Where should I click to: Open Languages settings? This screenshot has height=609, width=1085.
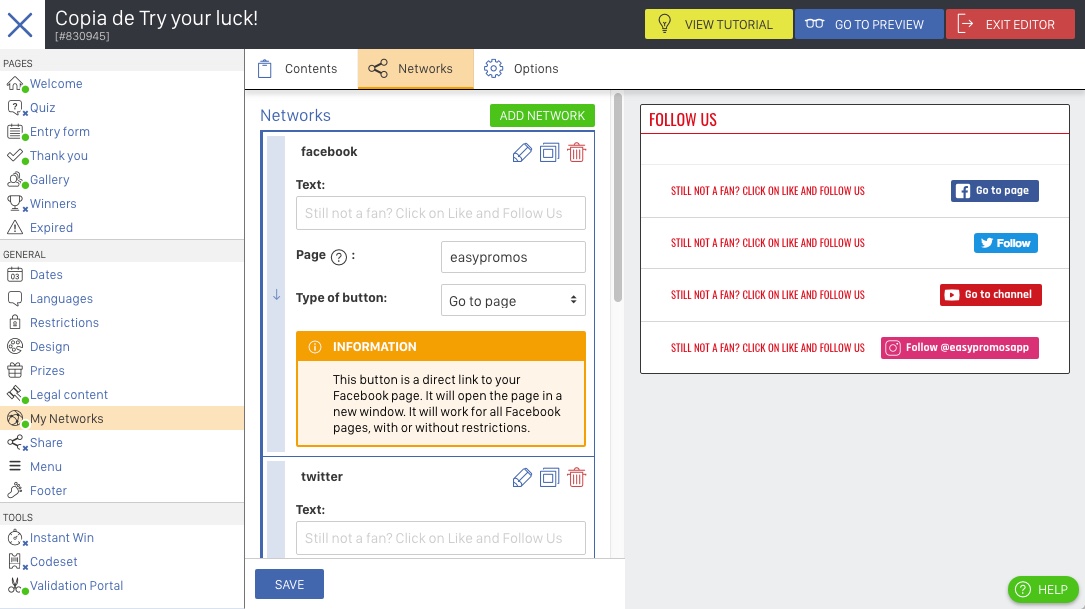61,299
